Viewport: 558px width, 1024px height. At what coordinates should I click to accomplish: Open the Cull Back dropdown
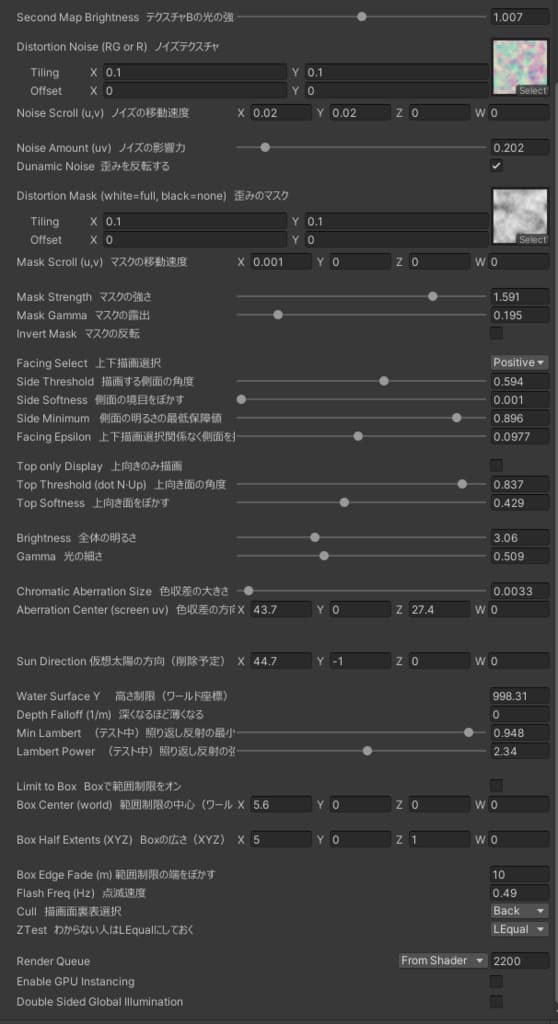click(x=519, y=910)
